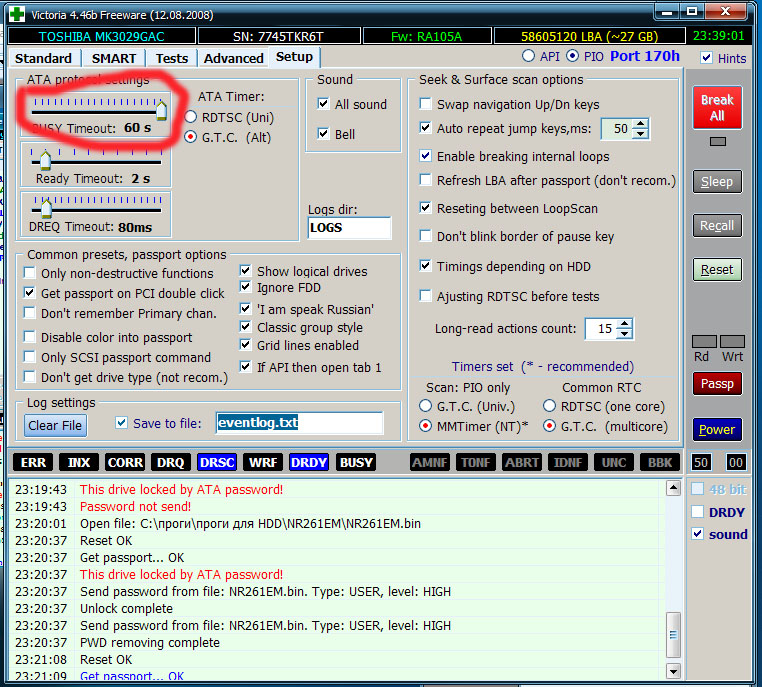This screenshot has width=762, height=687.
Task: Click the Logs dir input field
Action: (349, 228)
